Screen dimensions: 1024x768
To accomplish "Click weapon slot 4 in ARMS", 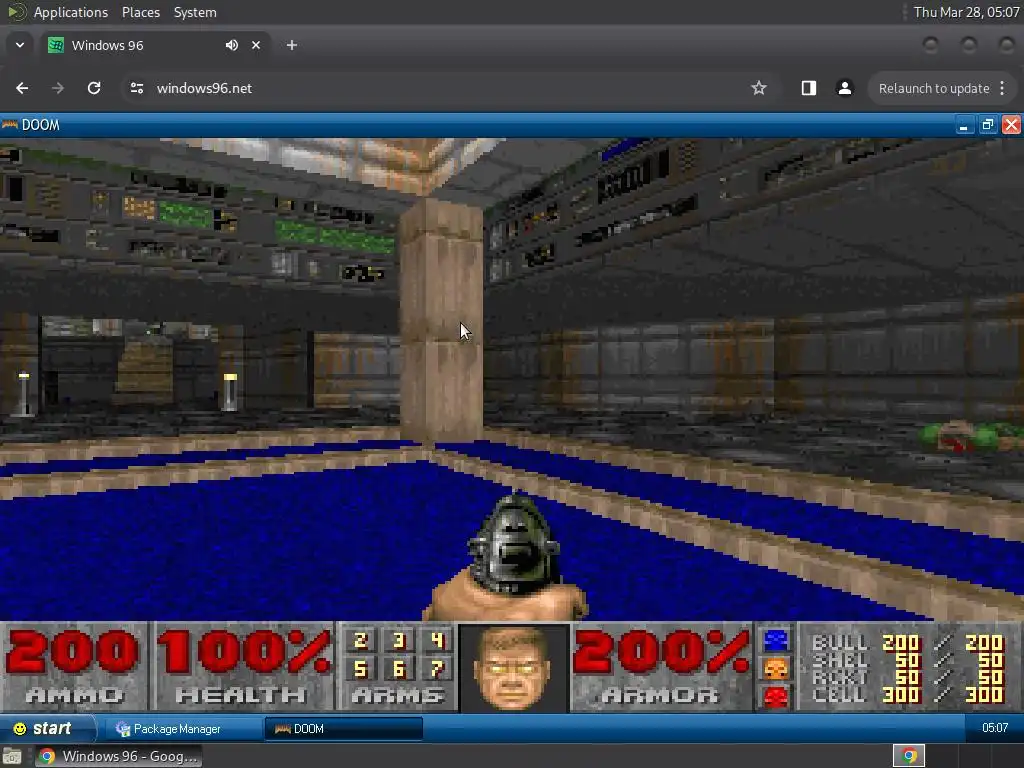I will click(437, 641).
